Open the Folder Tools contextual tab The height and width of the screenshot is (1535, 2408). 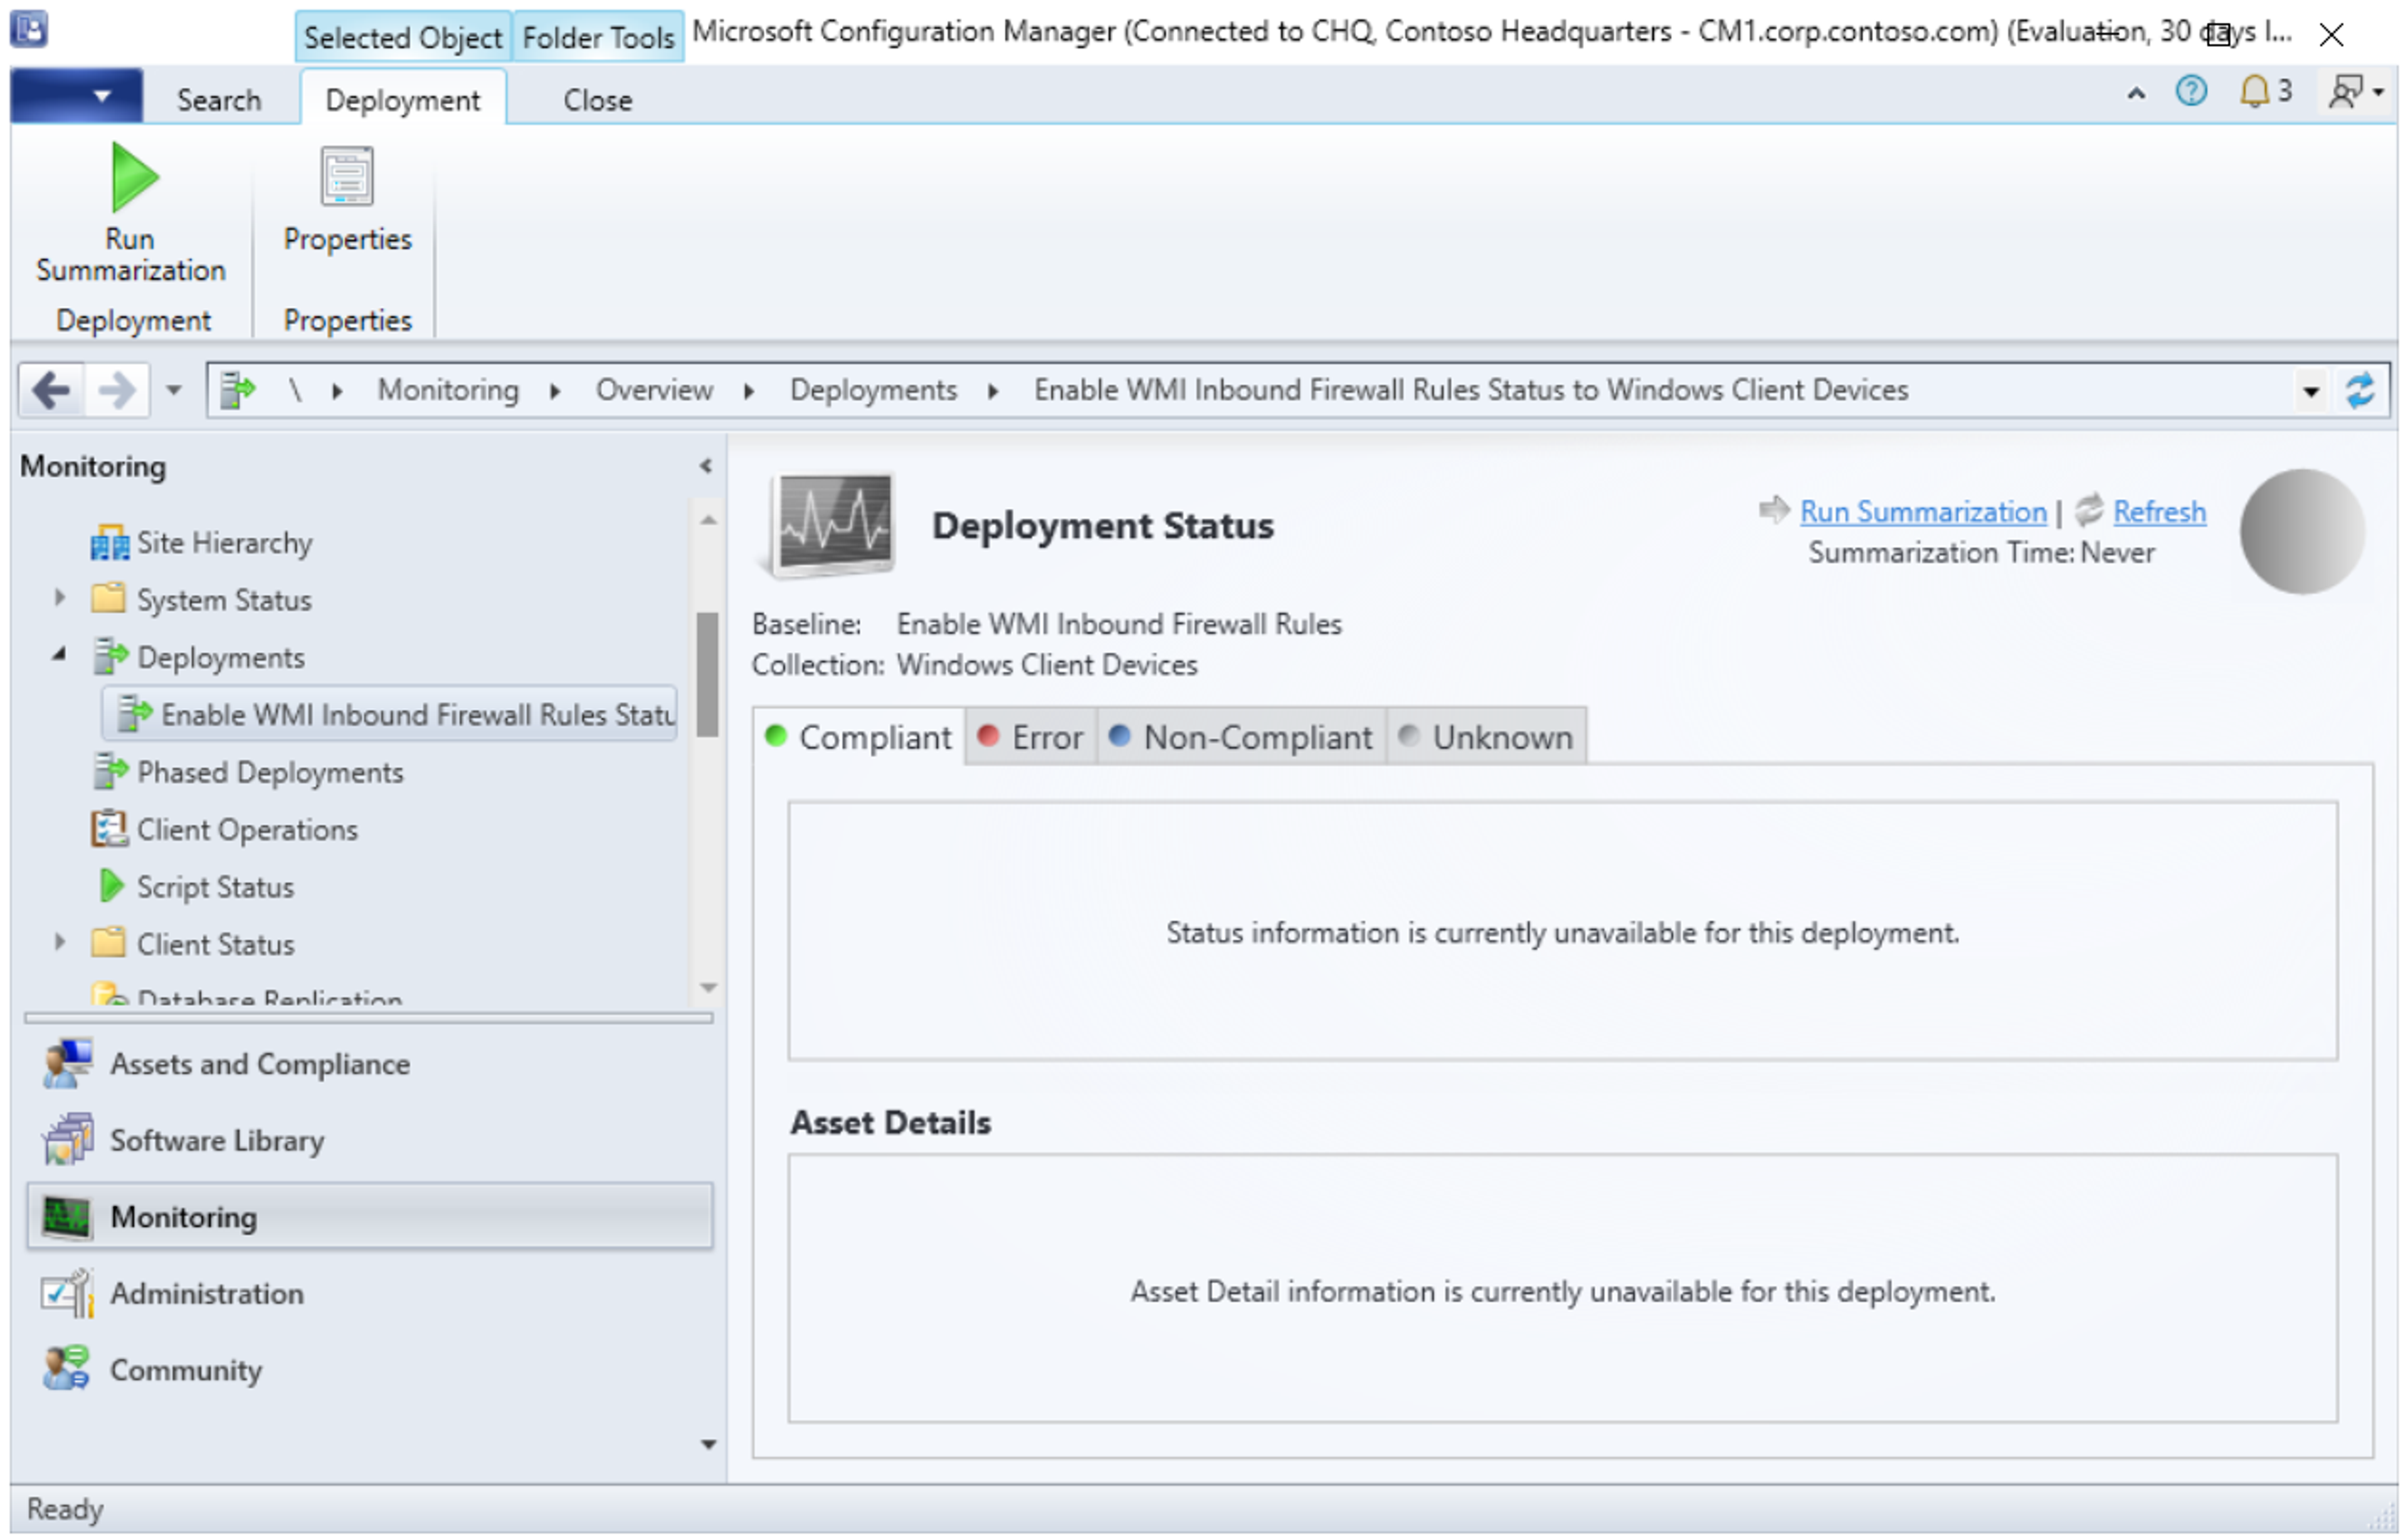(x=598, y=37)
